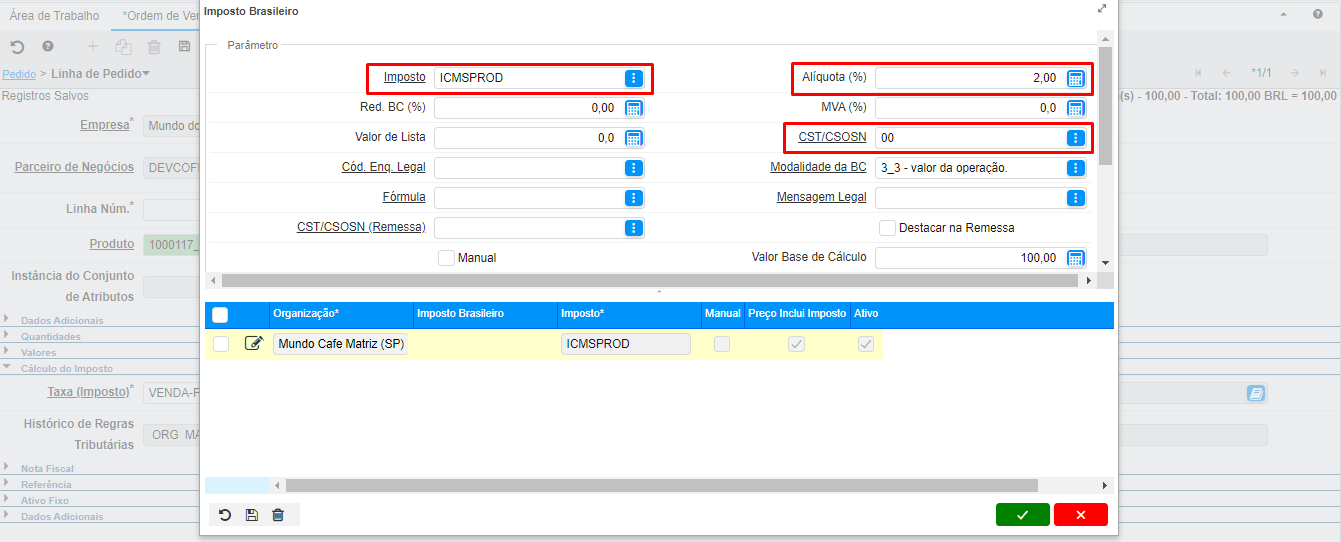Viewport: 1341px width, 542px height.
Task: Click the green confirm checkmark button
Action: [x=1022, y=515]
